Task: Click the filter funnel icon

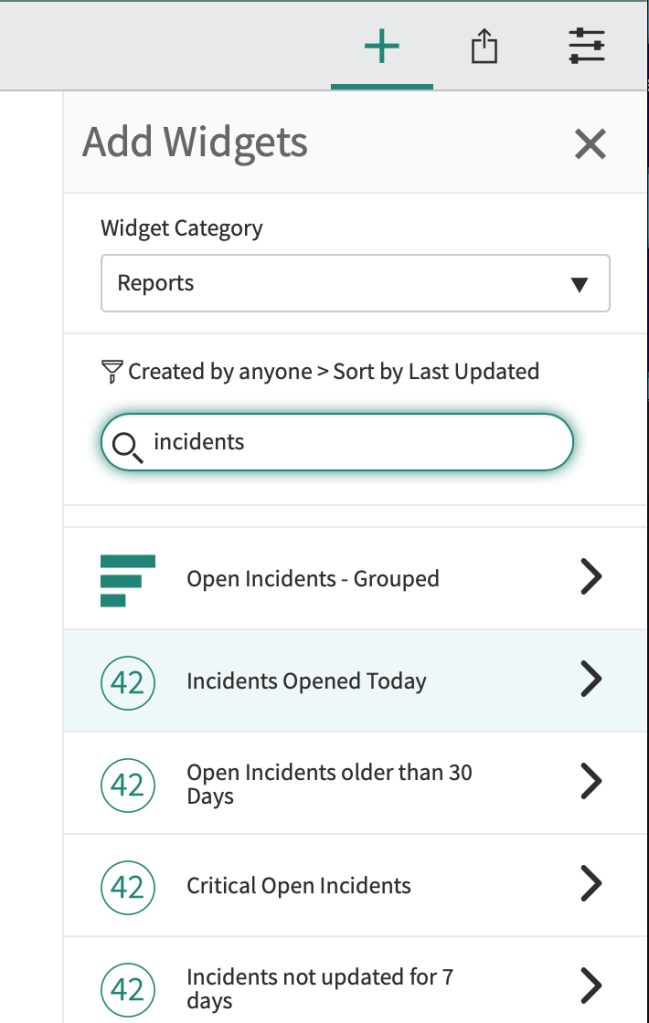Action: tap(112, 372)
